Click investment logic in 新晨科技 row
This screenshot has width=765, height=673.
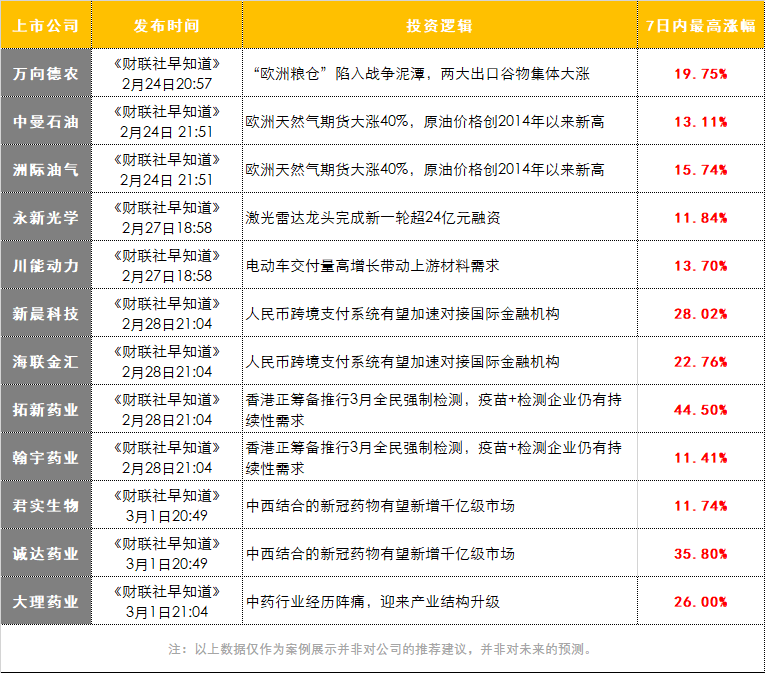click(403, 314)
